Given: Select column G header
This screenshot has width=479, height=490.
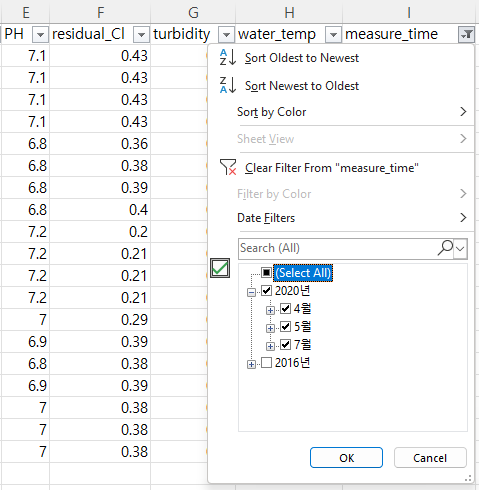Looking at the screenshot, I should (x=193, y=12).
